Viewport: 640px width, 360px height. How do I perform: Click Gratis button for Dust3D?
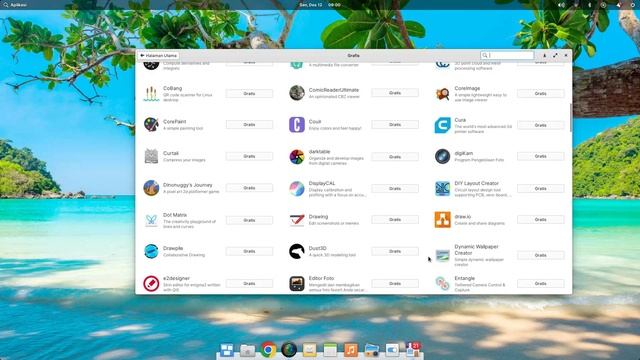(x=395, y=251)
